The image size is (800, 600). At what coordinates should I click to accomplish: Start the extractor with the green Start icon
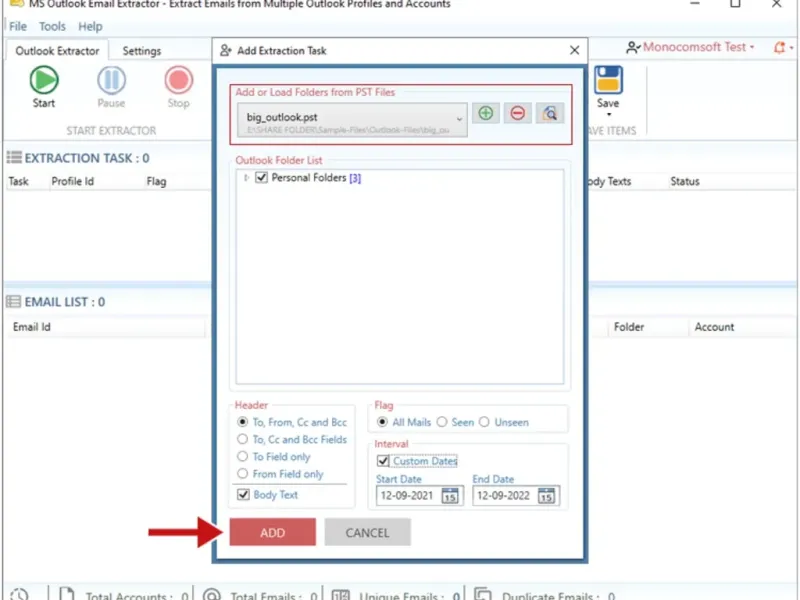click(44, 80)
